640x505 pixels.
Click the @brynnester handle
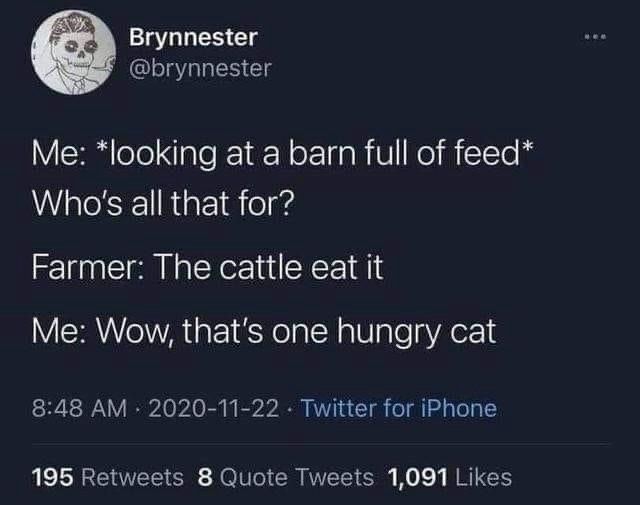click(x=200, y=67)
